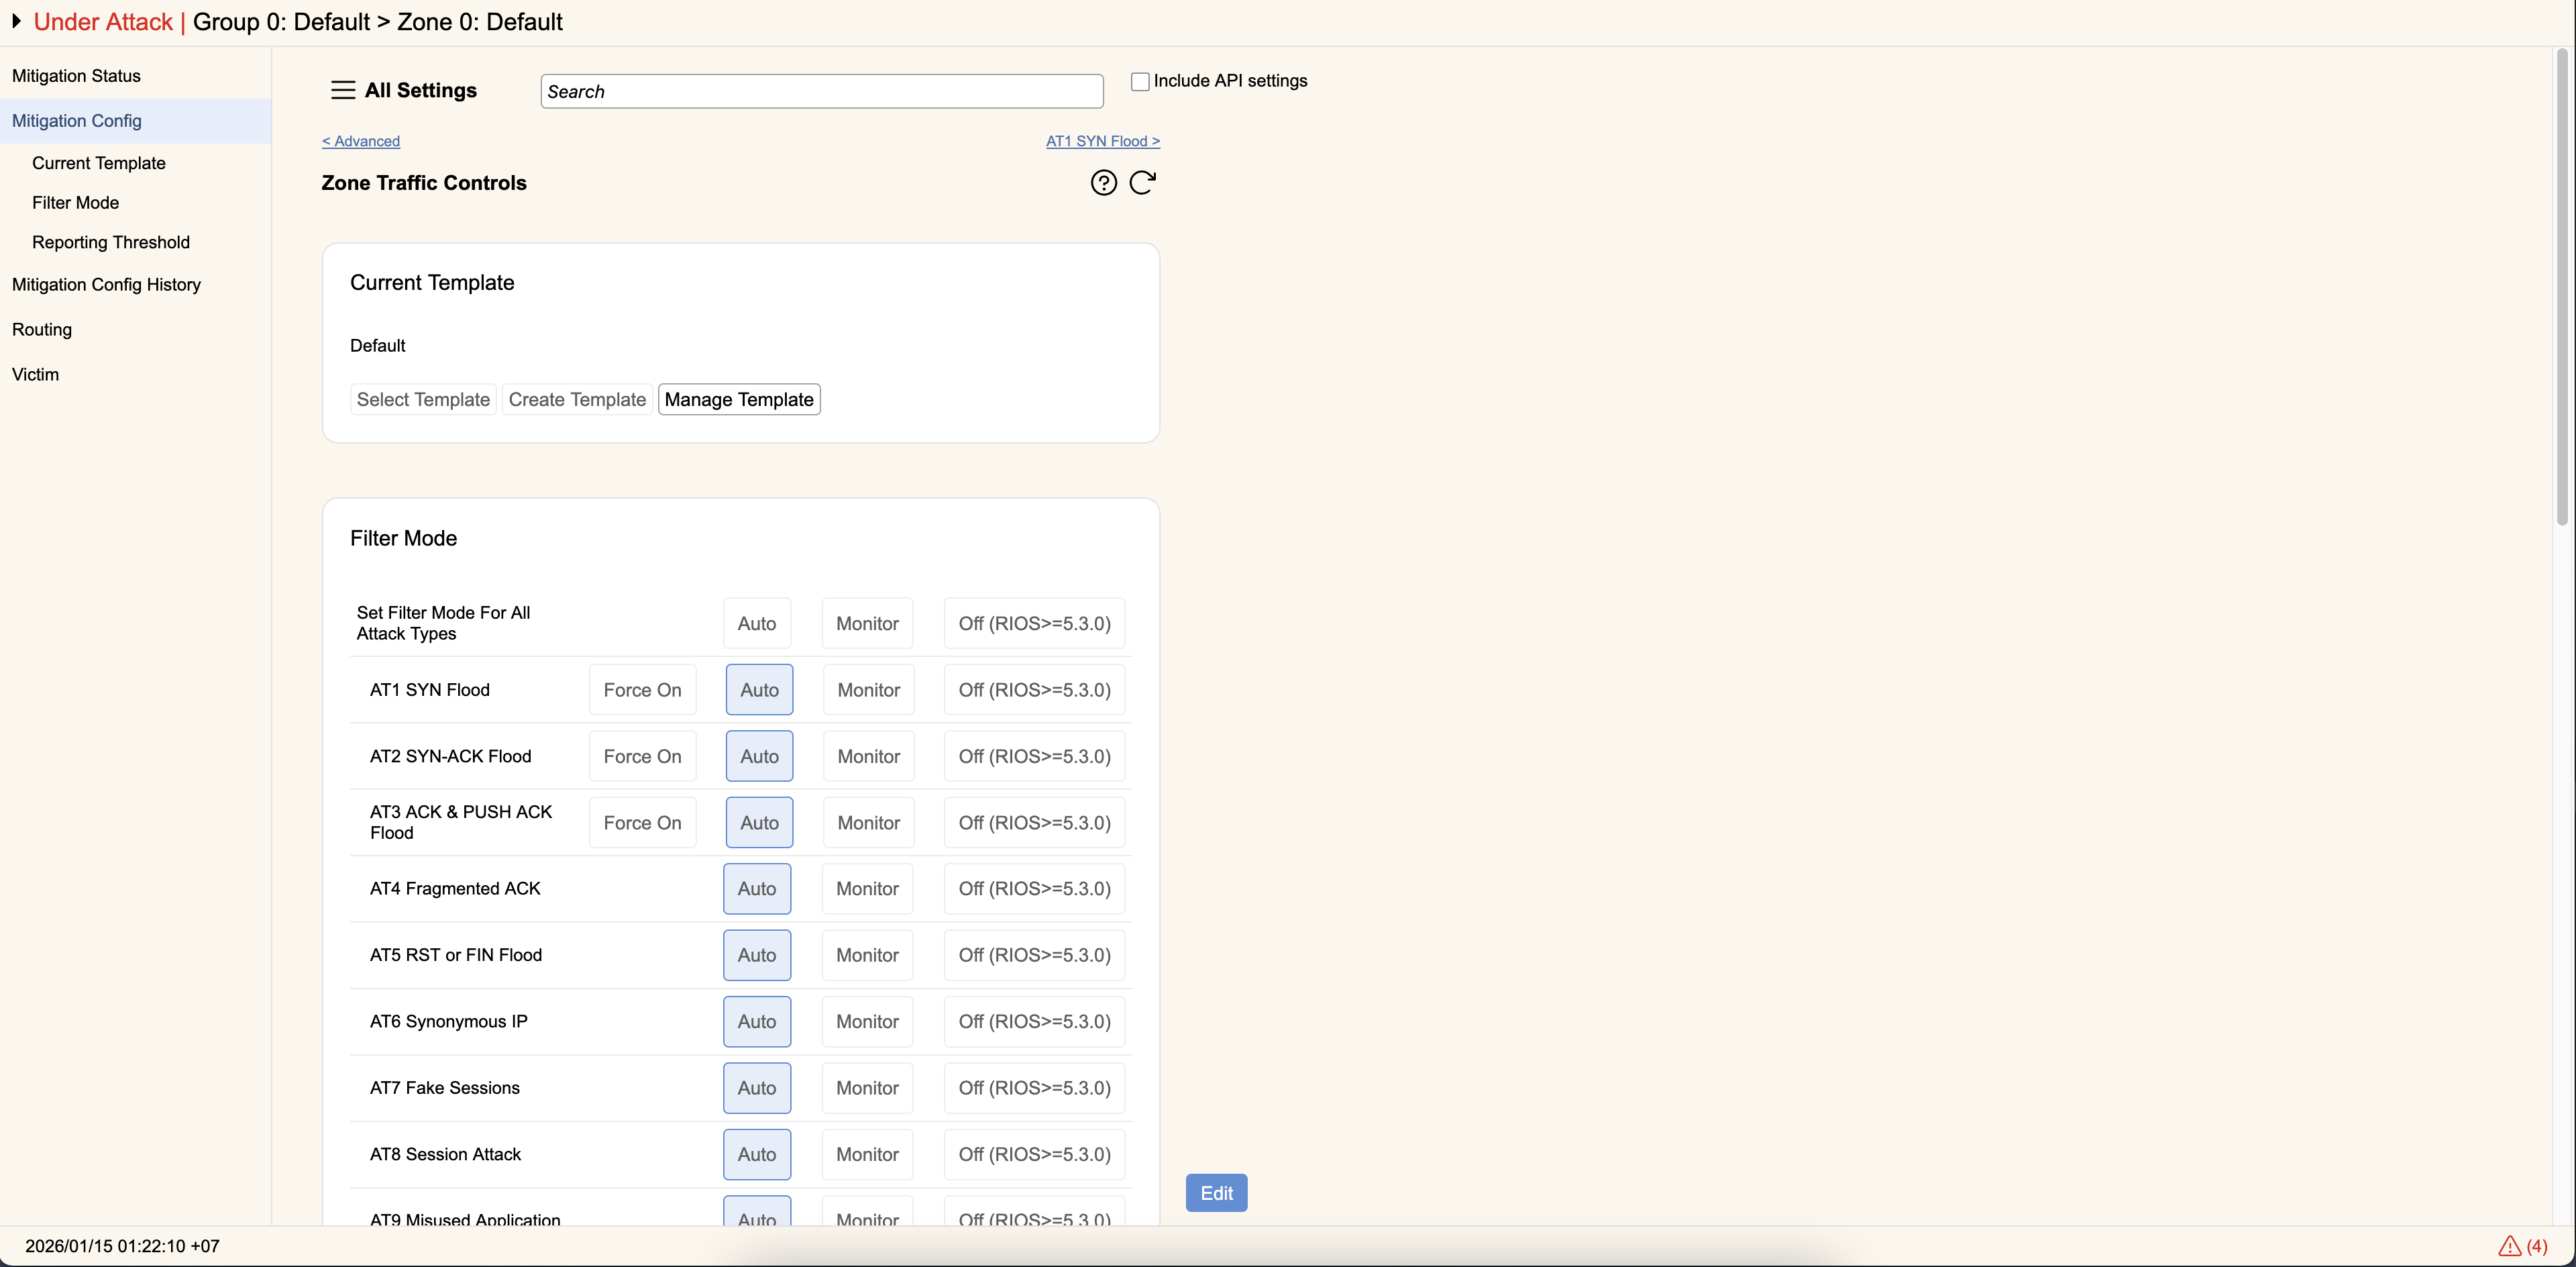
Task: Set AT2 SYN-ACK Flood to Force On
Action: click(x=642, y=756)
